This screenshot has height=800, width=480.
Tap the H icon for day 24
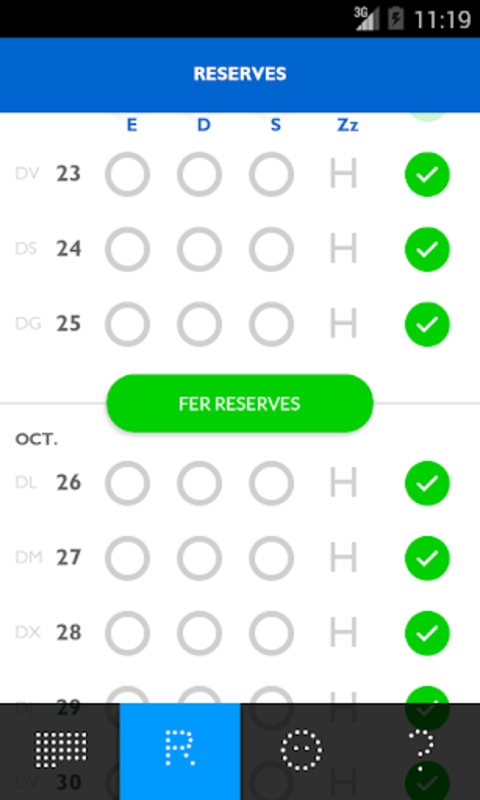tap(343, 249)
